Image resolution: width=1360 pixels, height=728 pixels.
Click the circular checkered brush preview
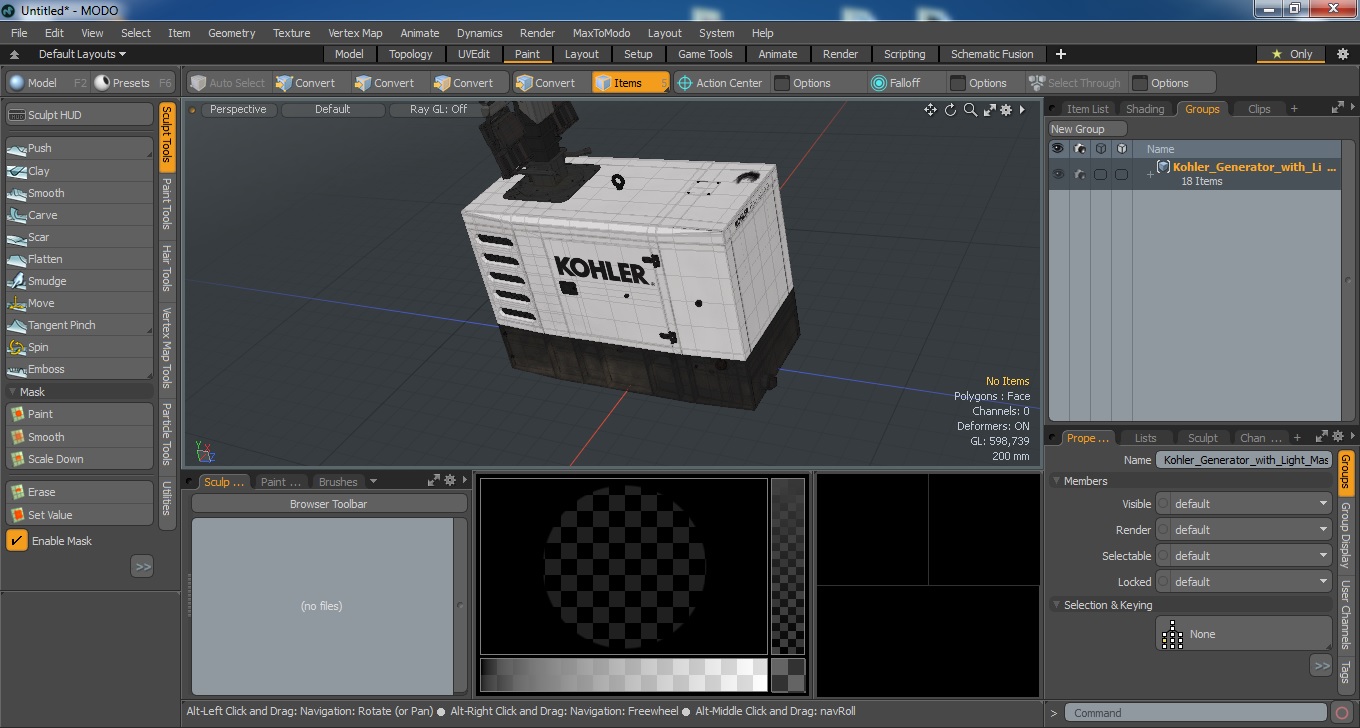pyautogui.click(x=624, y=566)
